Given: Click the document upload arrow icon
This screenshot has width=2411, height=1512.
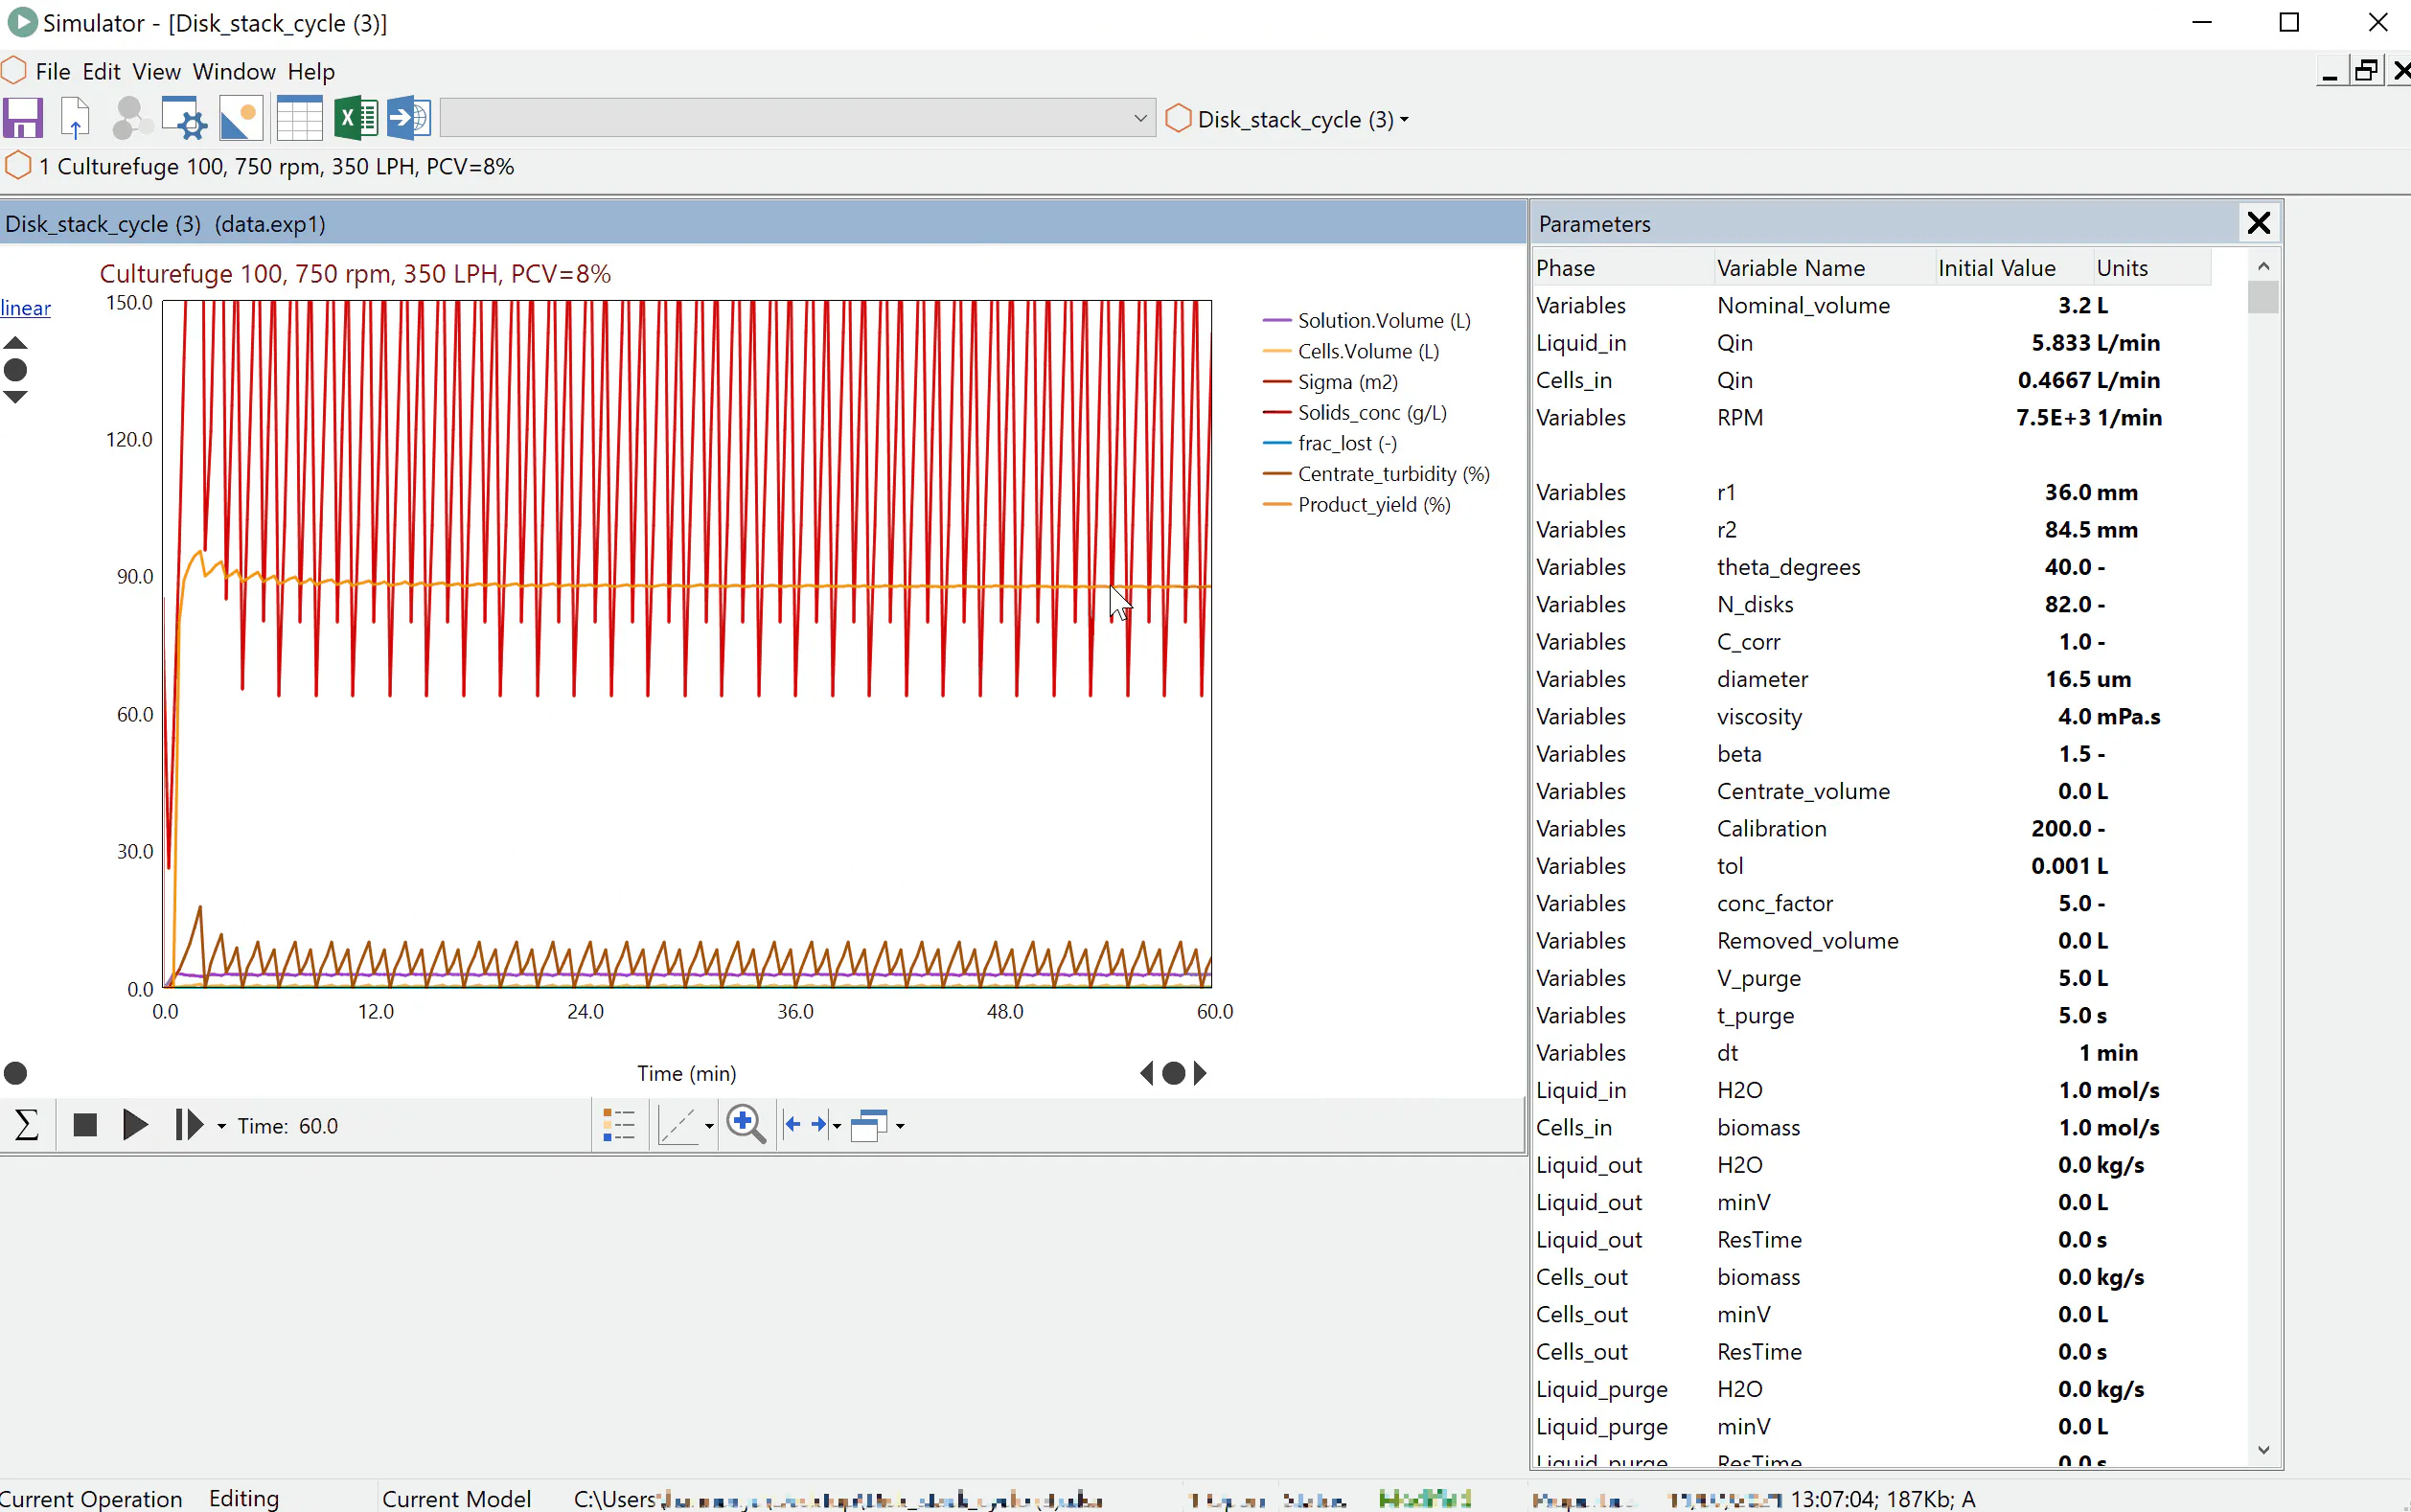Looking at the screenshot, I should [76, 119].
